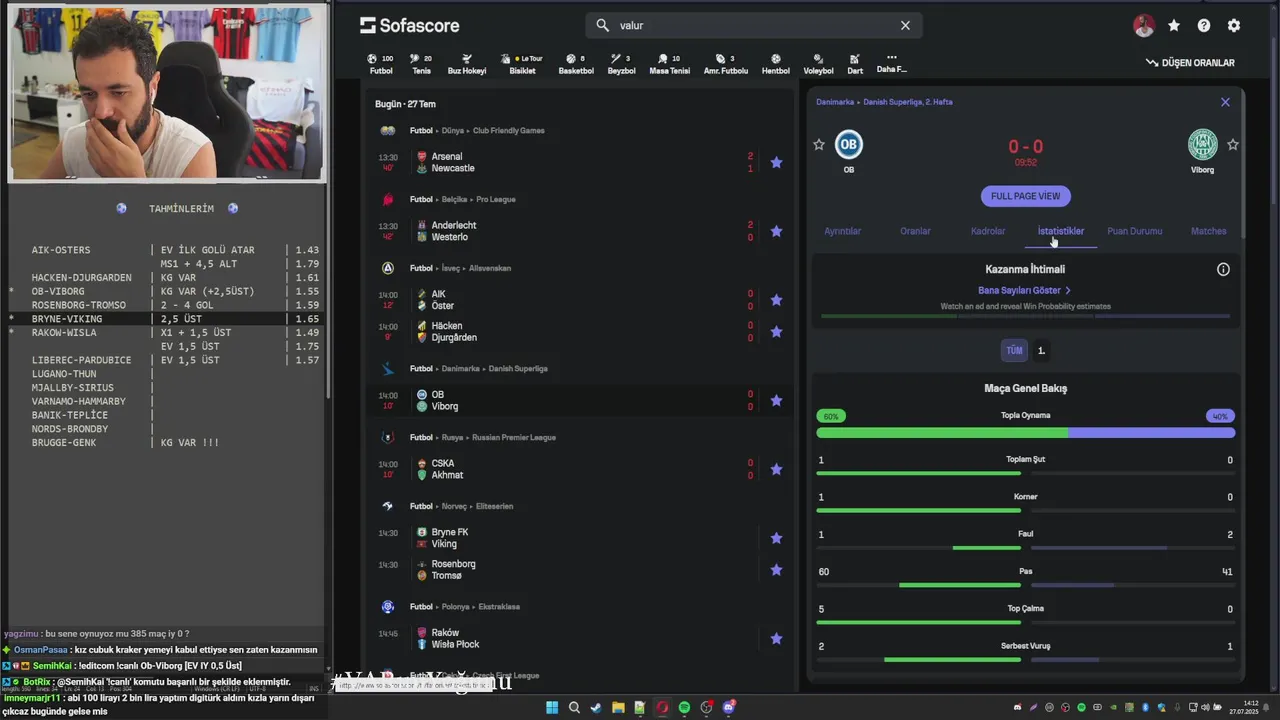
Task: Open the Beyzbol sport category
Action: pos(621,64)
